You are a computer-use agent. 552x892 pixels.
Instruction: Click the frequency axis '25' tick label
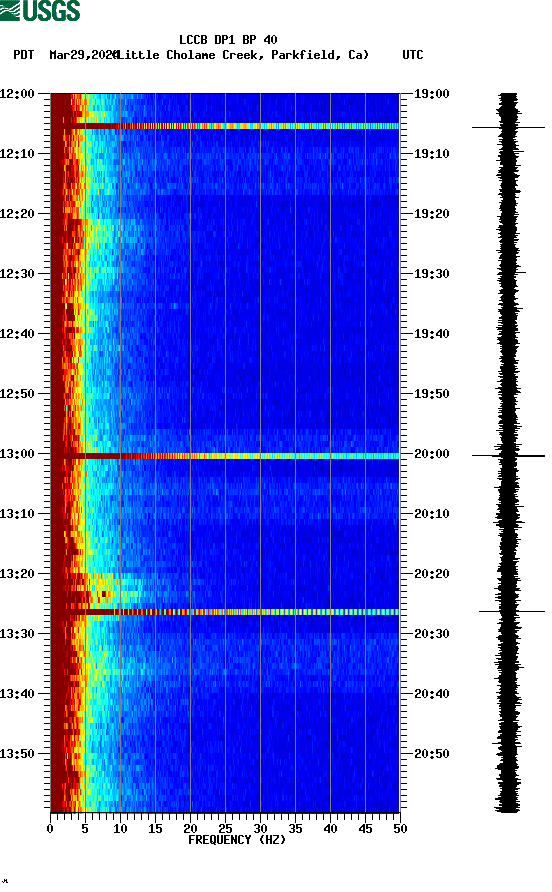click(225, 829)
